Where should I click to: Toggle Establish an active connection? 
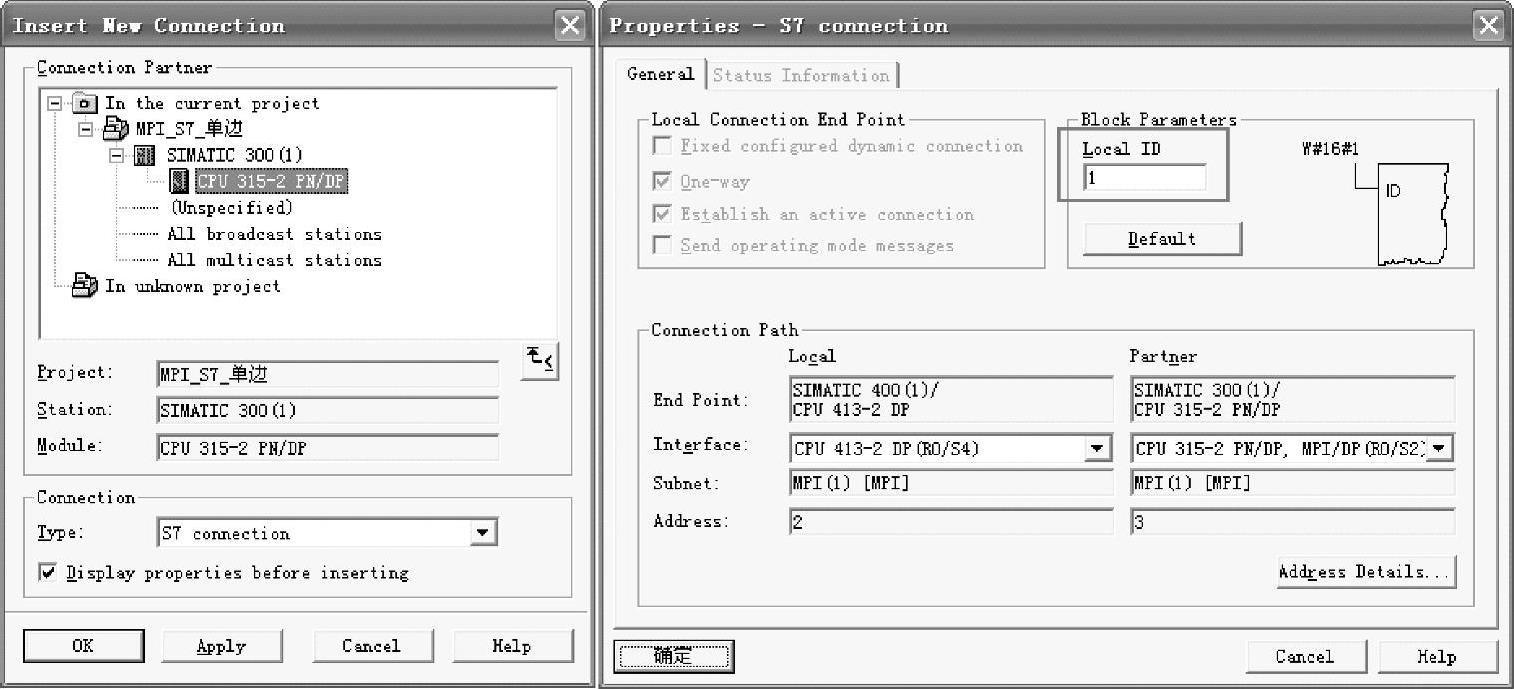[x=662, y=214]
